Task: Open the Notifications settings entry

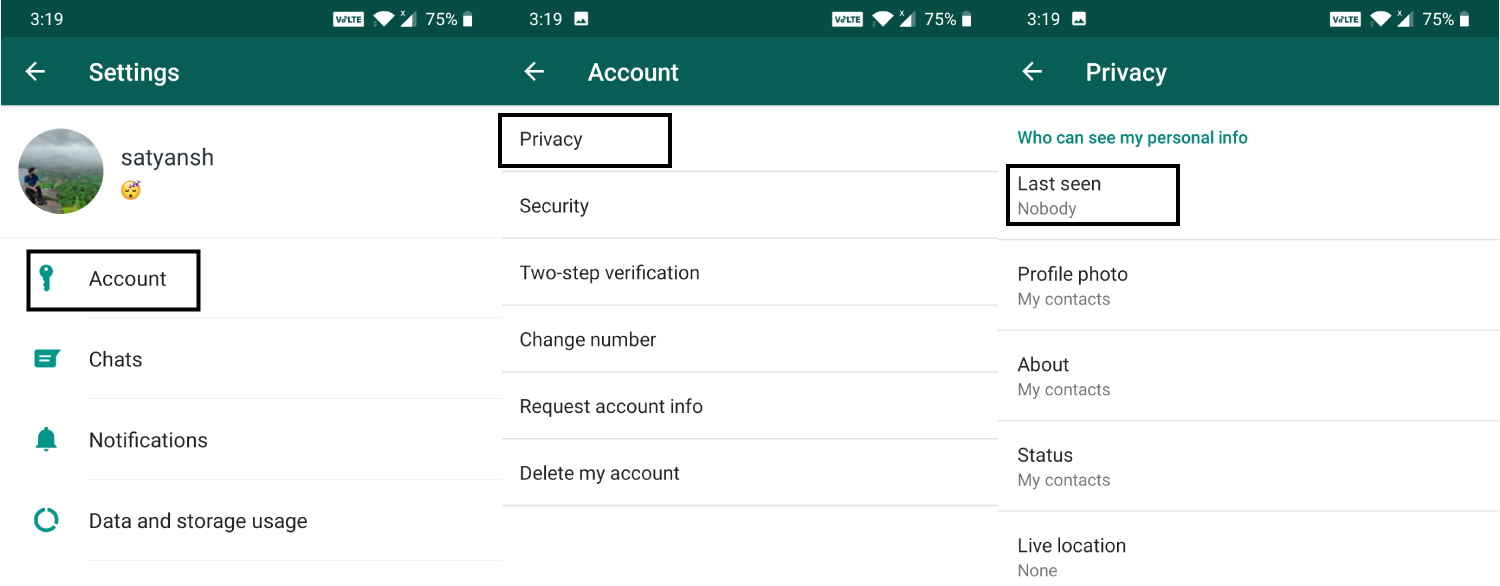Action: 250,440
